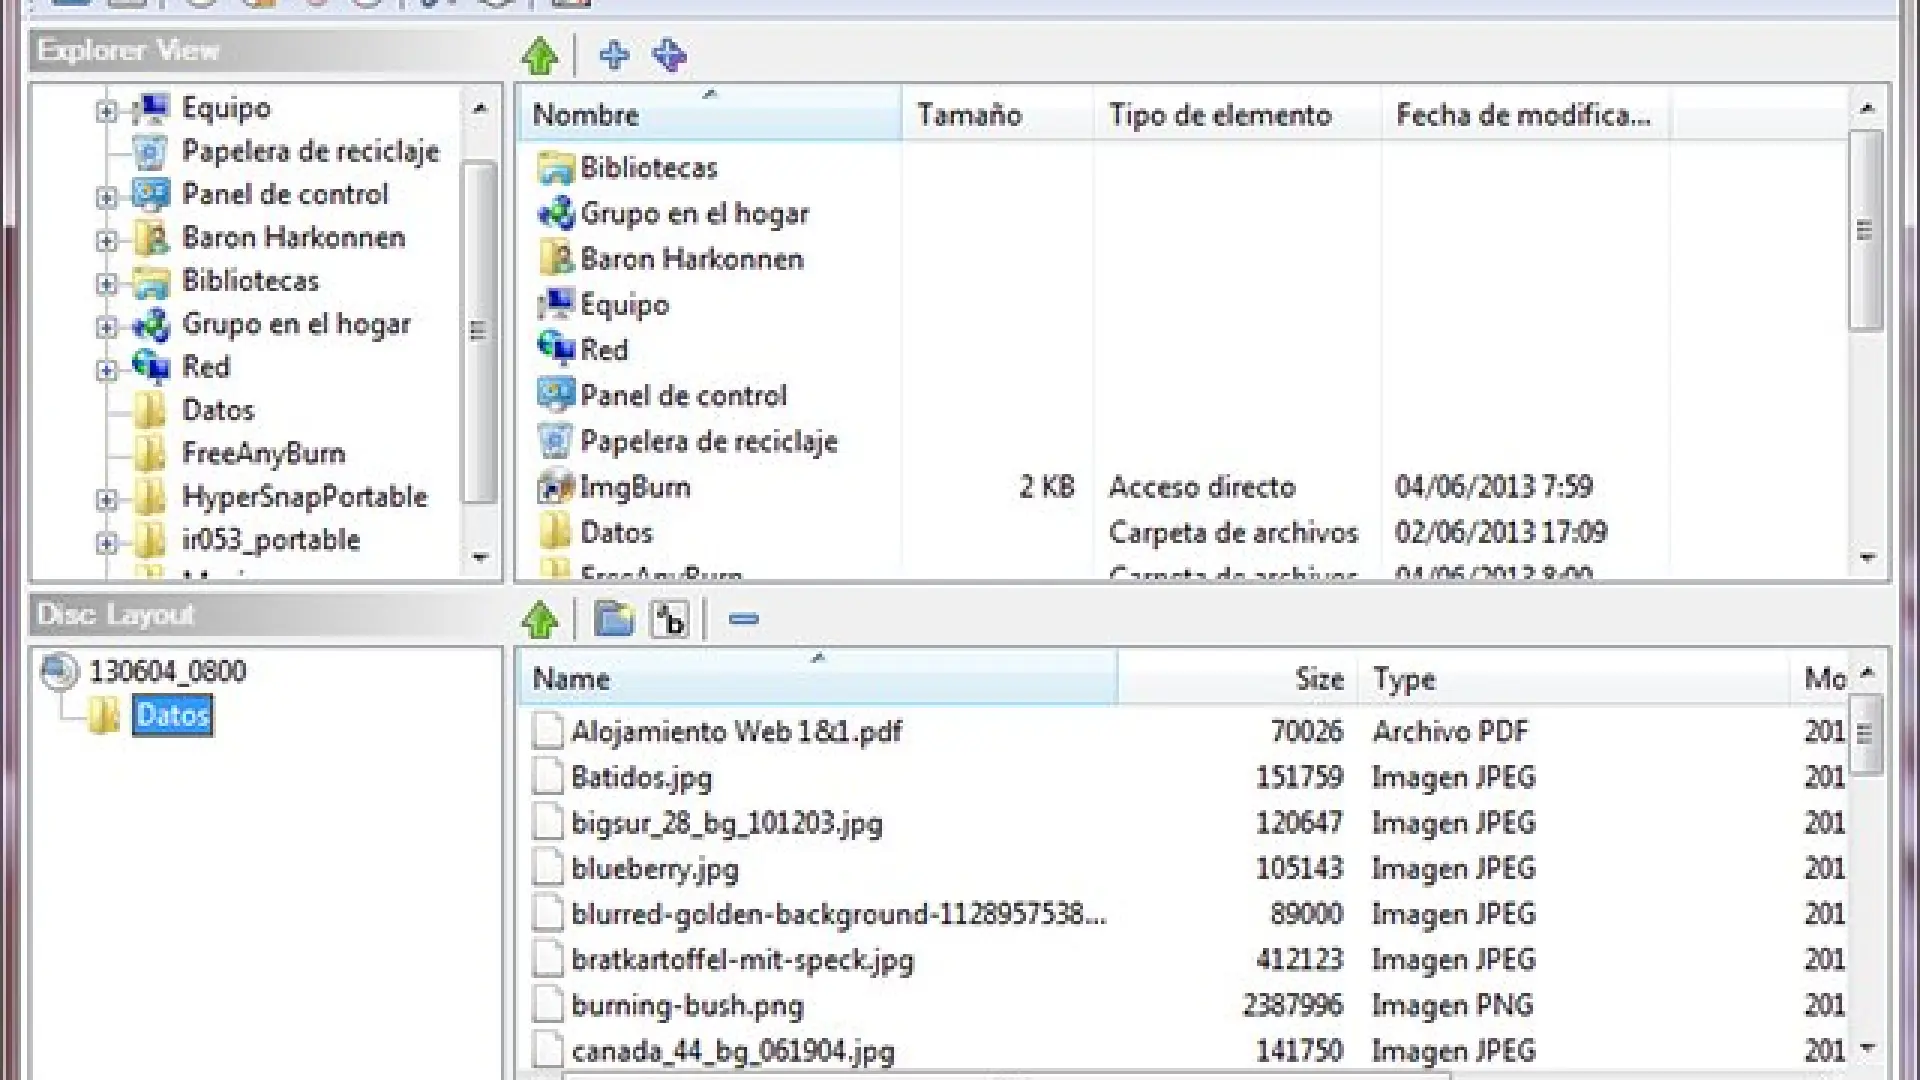This screenshot has width=1920, height=1080.
Task: Expand the Panel de control tree node
Action: 106,197
